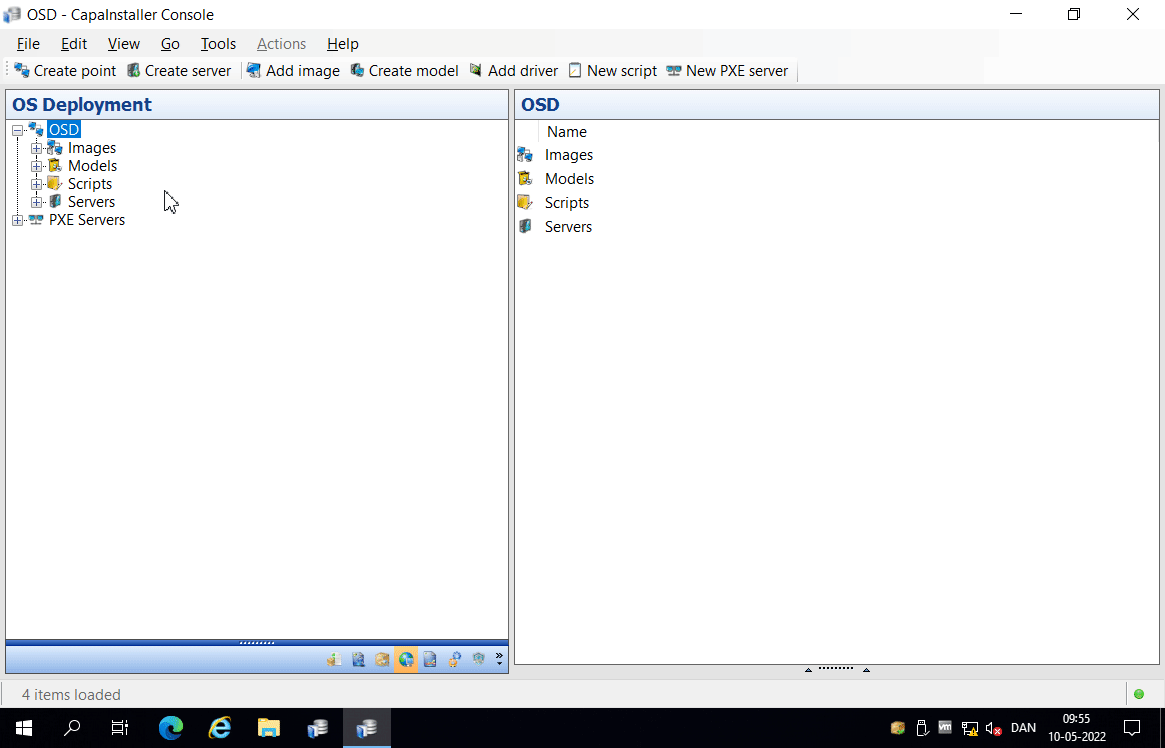The image size is (1165, 748).
Task: Open the Go menu
Action: click(170, 44)
